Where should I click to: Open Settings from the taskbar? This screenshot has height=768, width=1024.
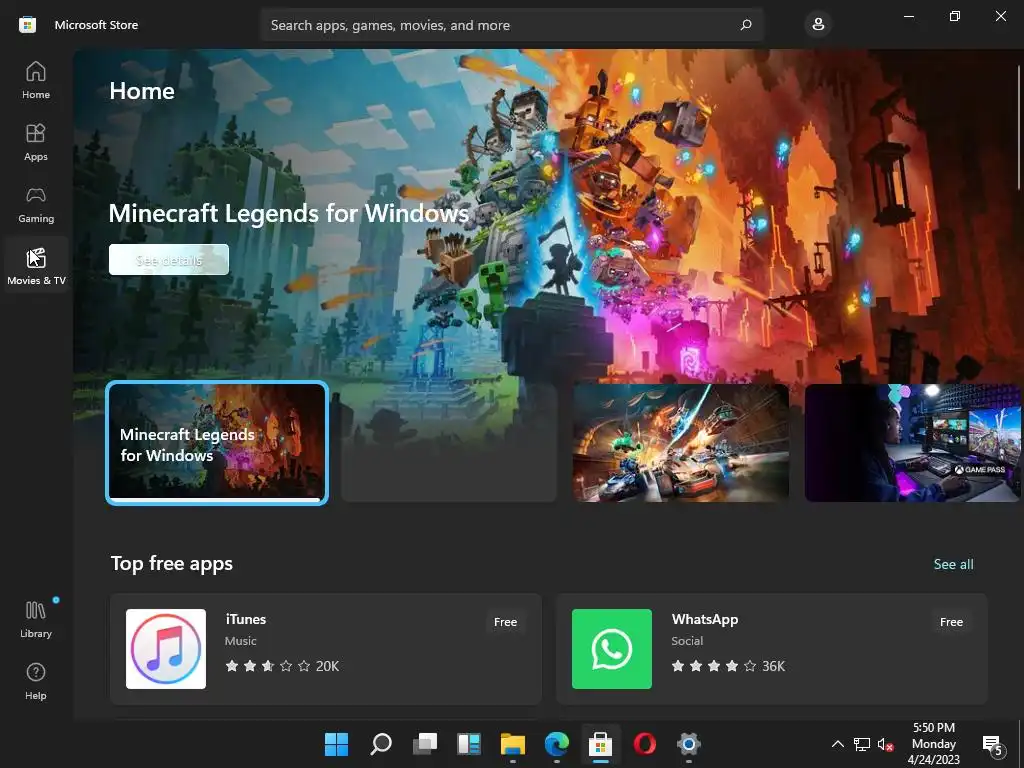pos(688,744)
